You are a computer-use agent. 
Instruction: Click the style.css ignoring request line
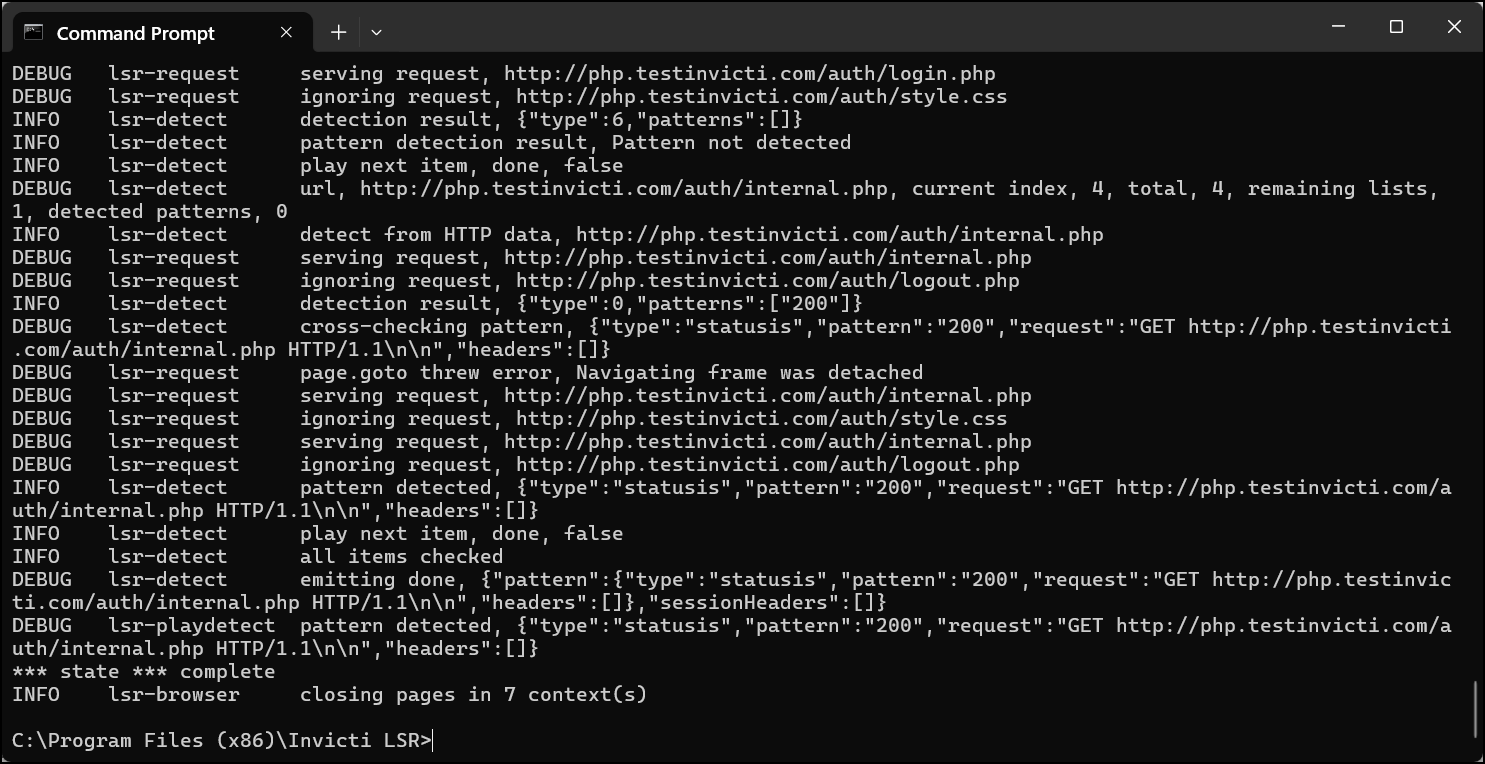500,96
